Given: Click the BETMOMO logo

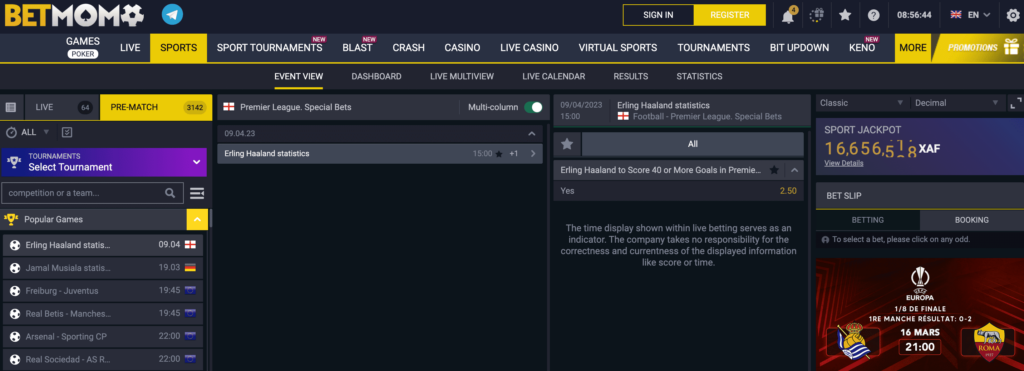Looking at the screenshot, I should click(x=74, y=15).
